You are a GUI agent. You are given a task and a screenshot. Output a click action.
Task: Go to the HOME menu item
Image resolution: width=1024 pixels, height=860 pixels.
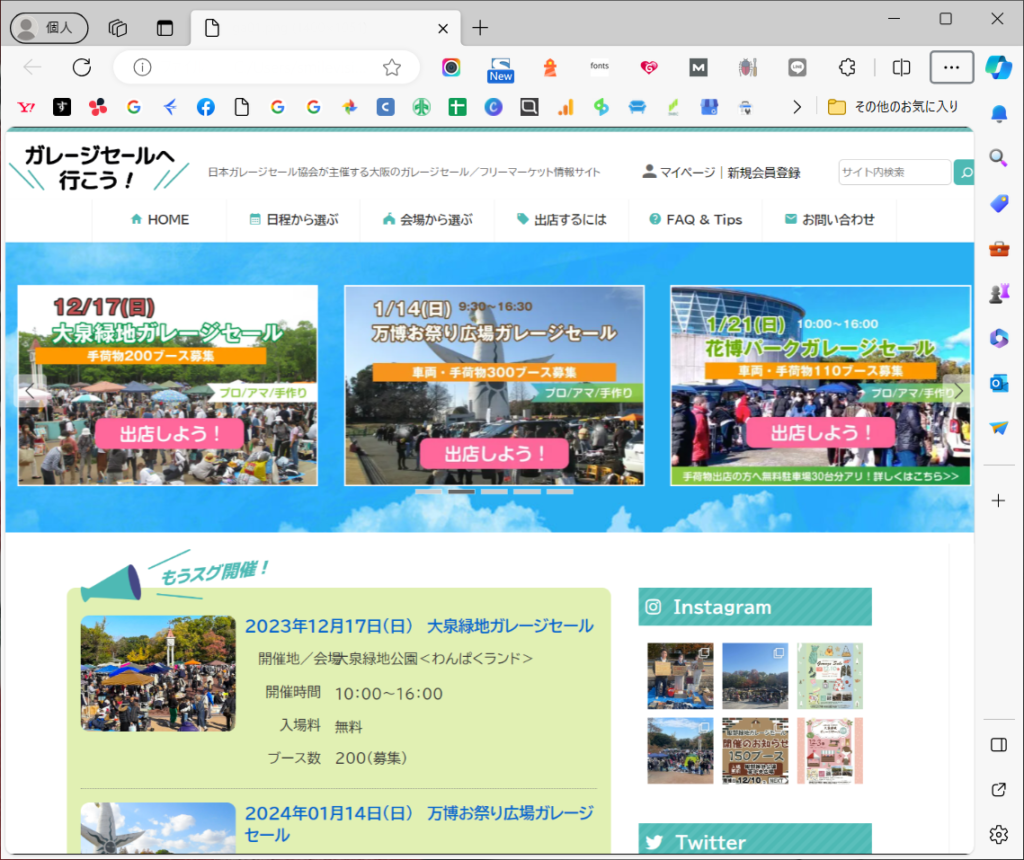pos(160,219)
